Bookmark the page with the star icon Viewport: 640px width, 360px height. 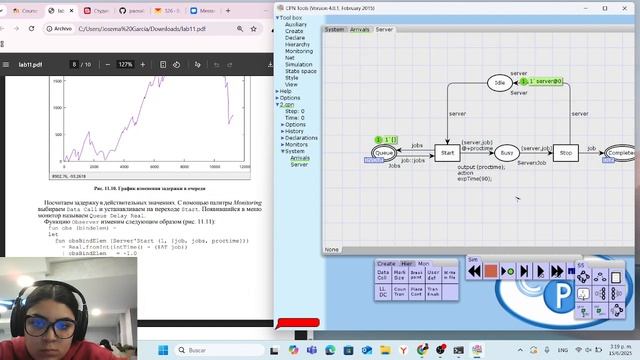253,29
